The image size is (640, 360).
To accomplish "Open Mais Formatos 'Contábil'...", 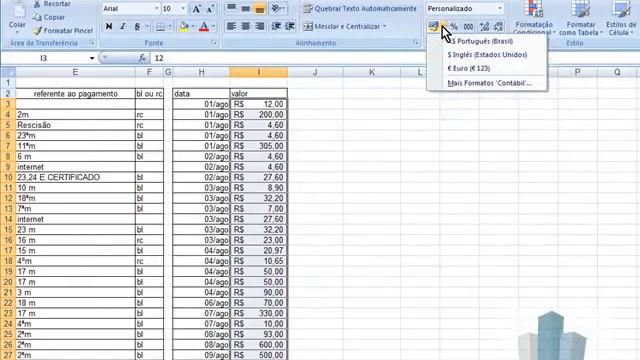I will click(x=487, y=83).
